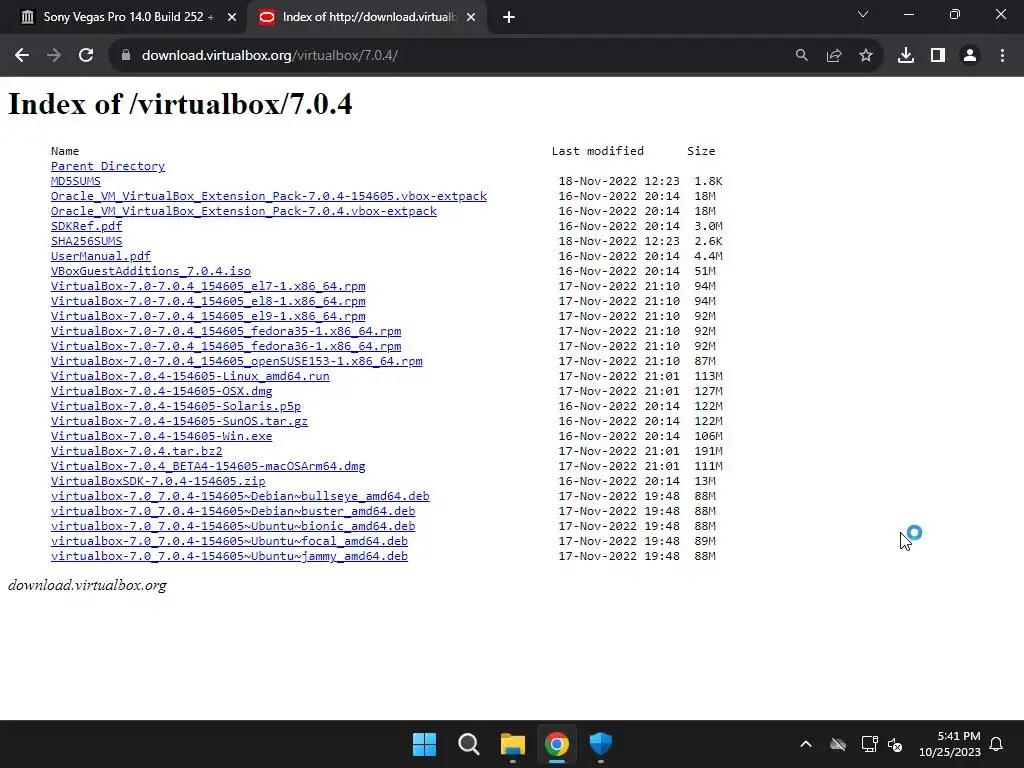1024x768 pixels.
Task: Click the address bar URL field
Action: (x=457, y=56)
